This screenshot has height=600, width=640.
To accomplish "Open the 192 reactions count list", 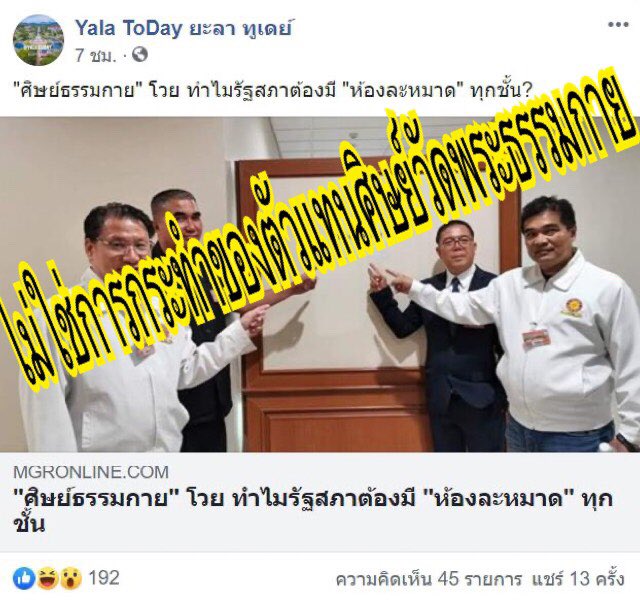I will click(x=104, y=578).
